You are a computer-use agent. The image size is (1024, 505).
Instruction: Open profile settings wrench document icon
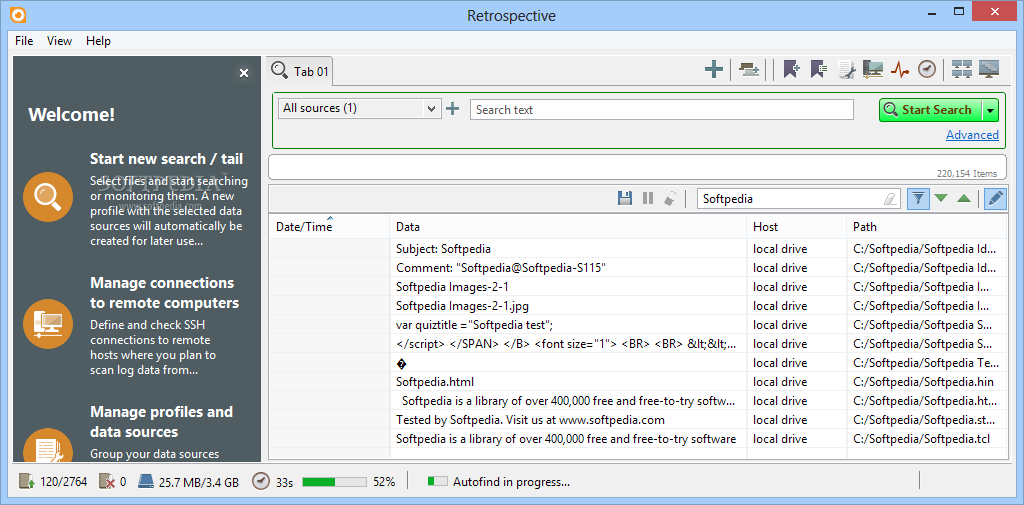[846, 69]
